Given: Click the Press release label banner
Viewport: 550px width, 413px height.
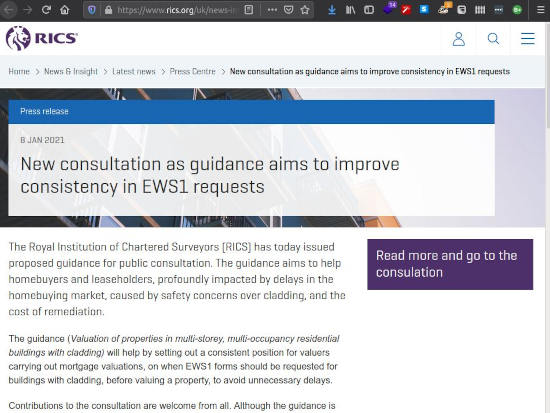Looking at the screenshot, I should [x=251, y=112].
